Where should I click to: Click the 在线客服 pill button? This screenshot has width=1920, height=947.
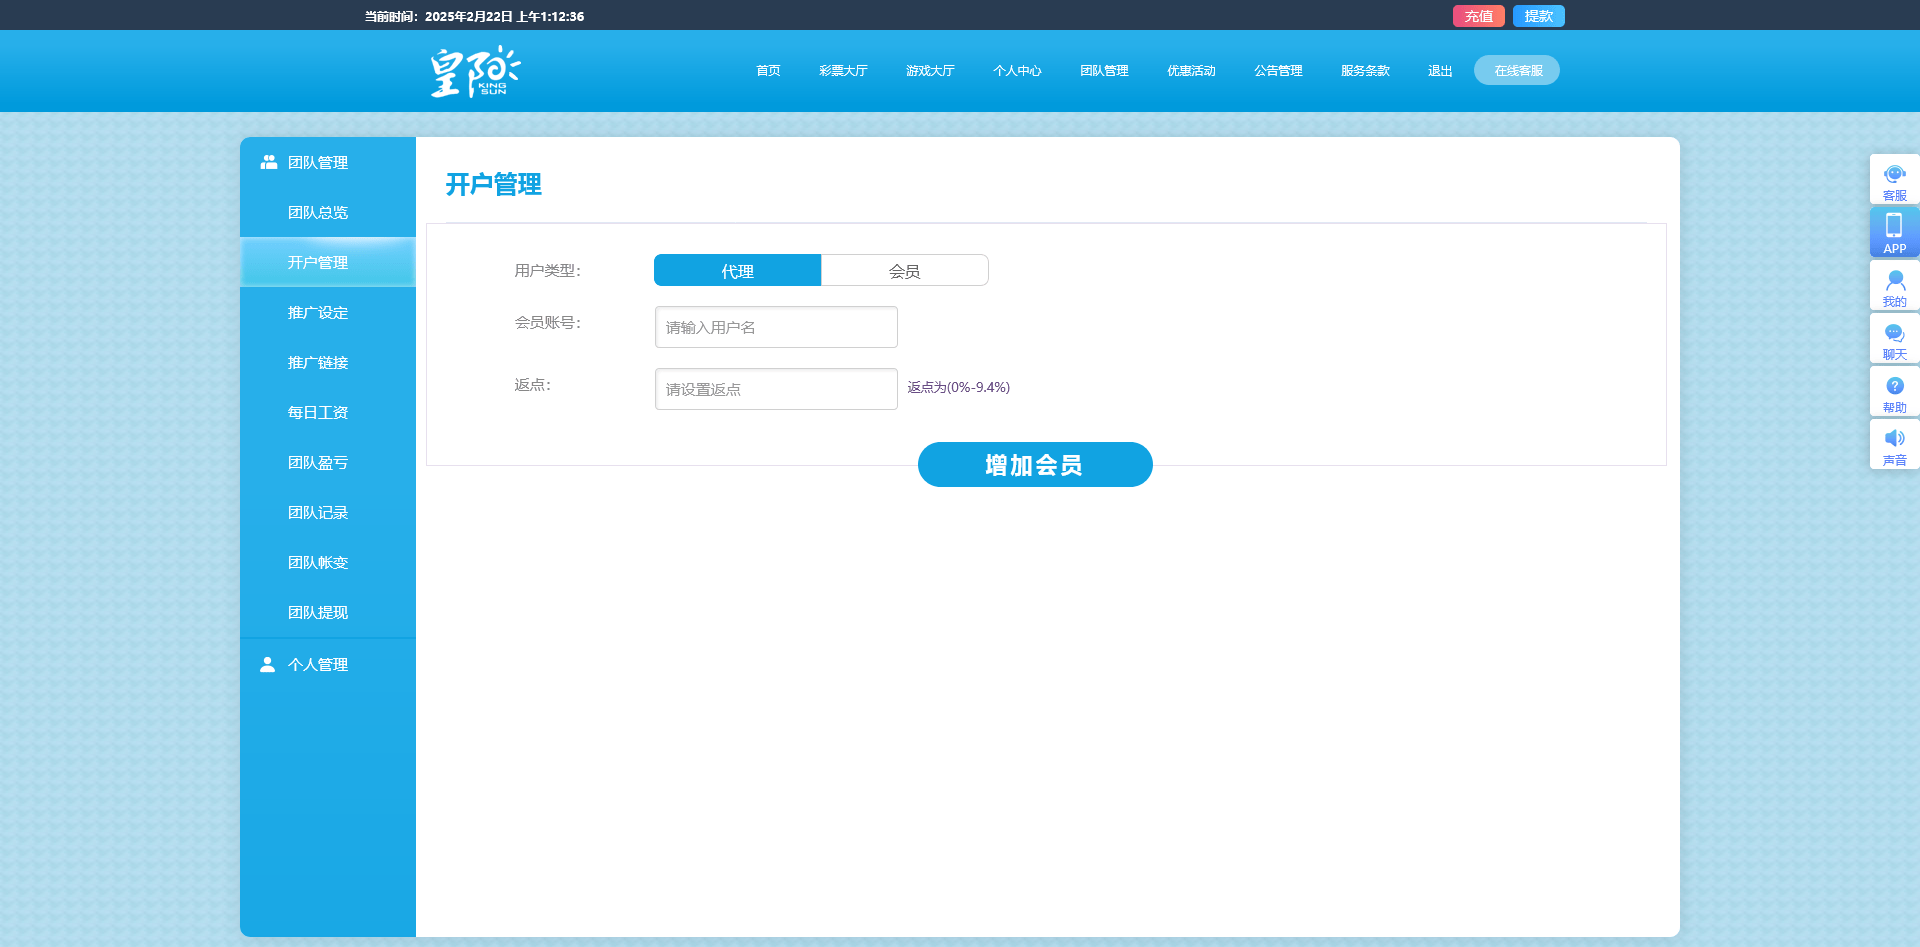(x=1517, y=71)
